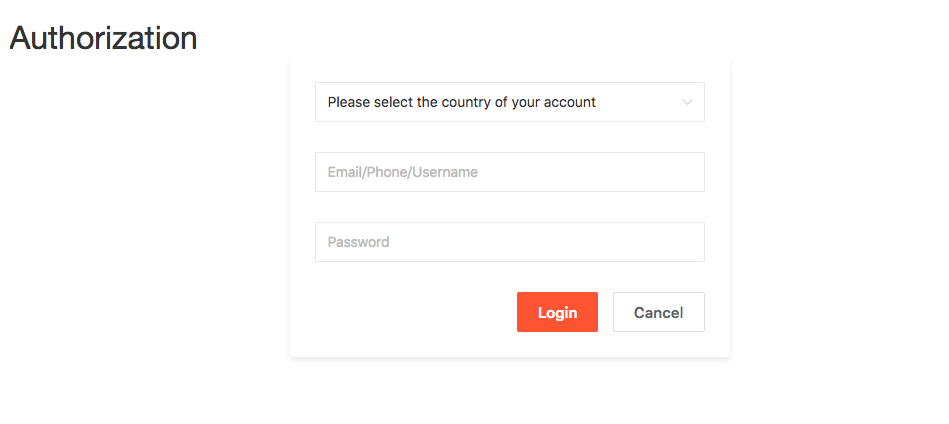Submit the form with Login
Viewport: 949px width, 424px height.
coord(557,312)
